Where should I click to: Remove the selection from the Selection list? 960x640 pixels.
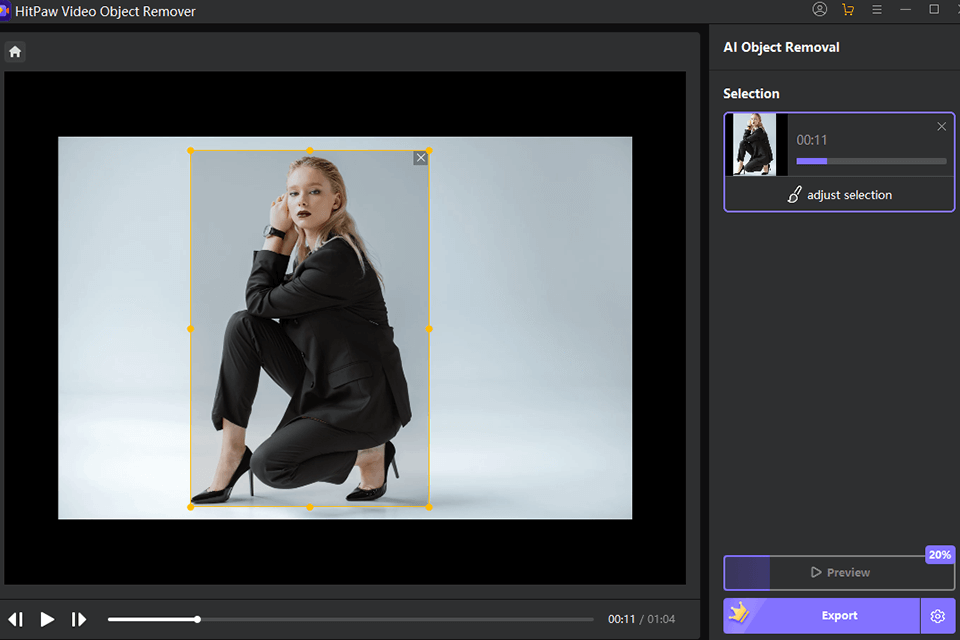(x=941, y=127)
